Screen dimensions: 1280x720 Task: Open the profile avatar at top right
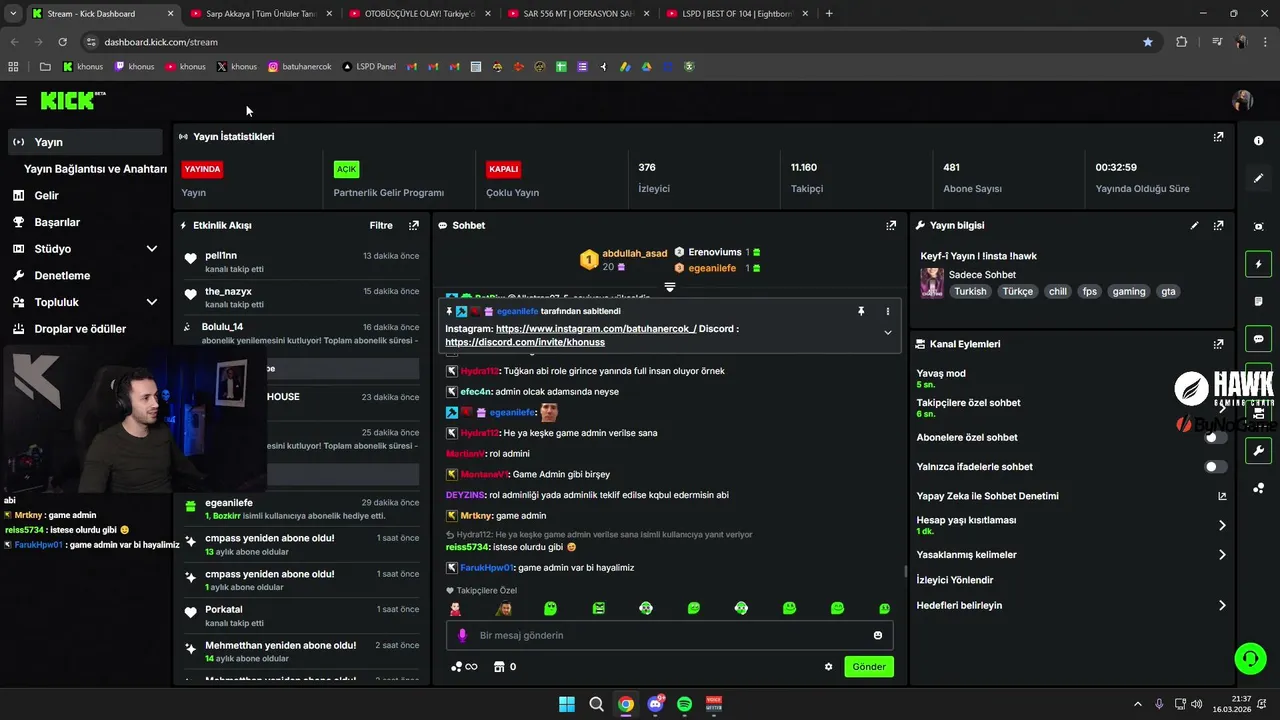click(1243, 101)
